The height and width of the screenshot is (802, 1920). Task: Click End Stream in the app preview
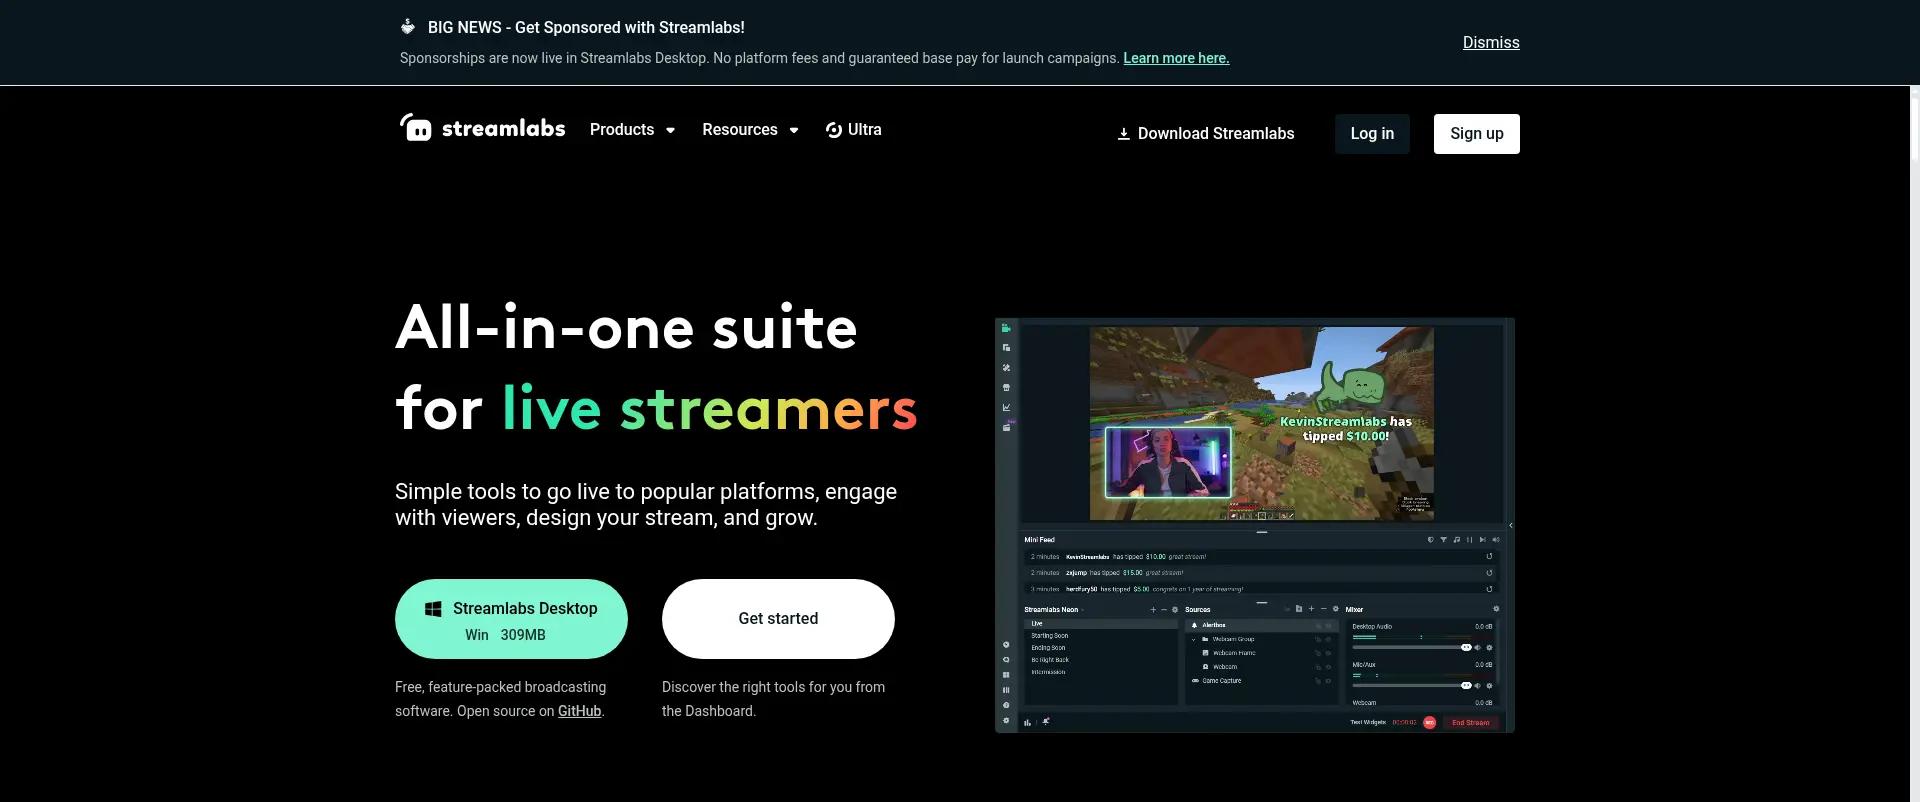click(1471, 722)
